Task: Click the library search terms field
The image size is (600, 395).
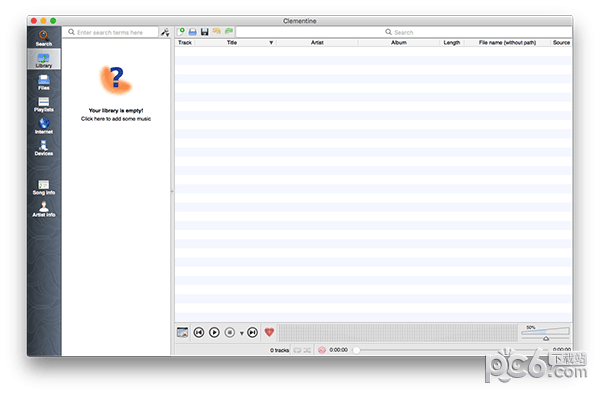Action: [x=111, y=32]
